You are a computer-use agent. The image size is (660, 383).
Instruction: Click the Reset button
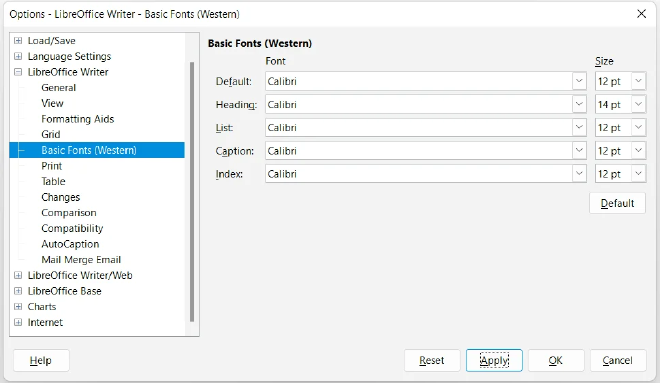432,360
